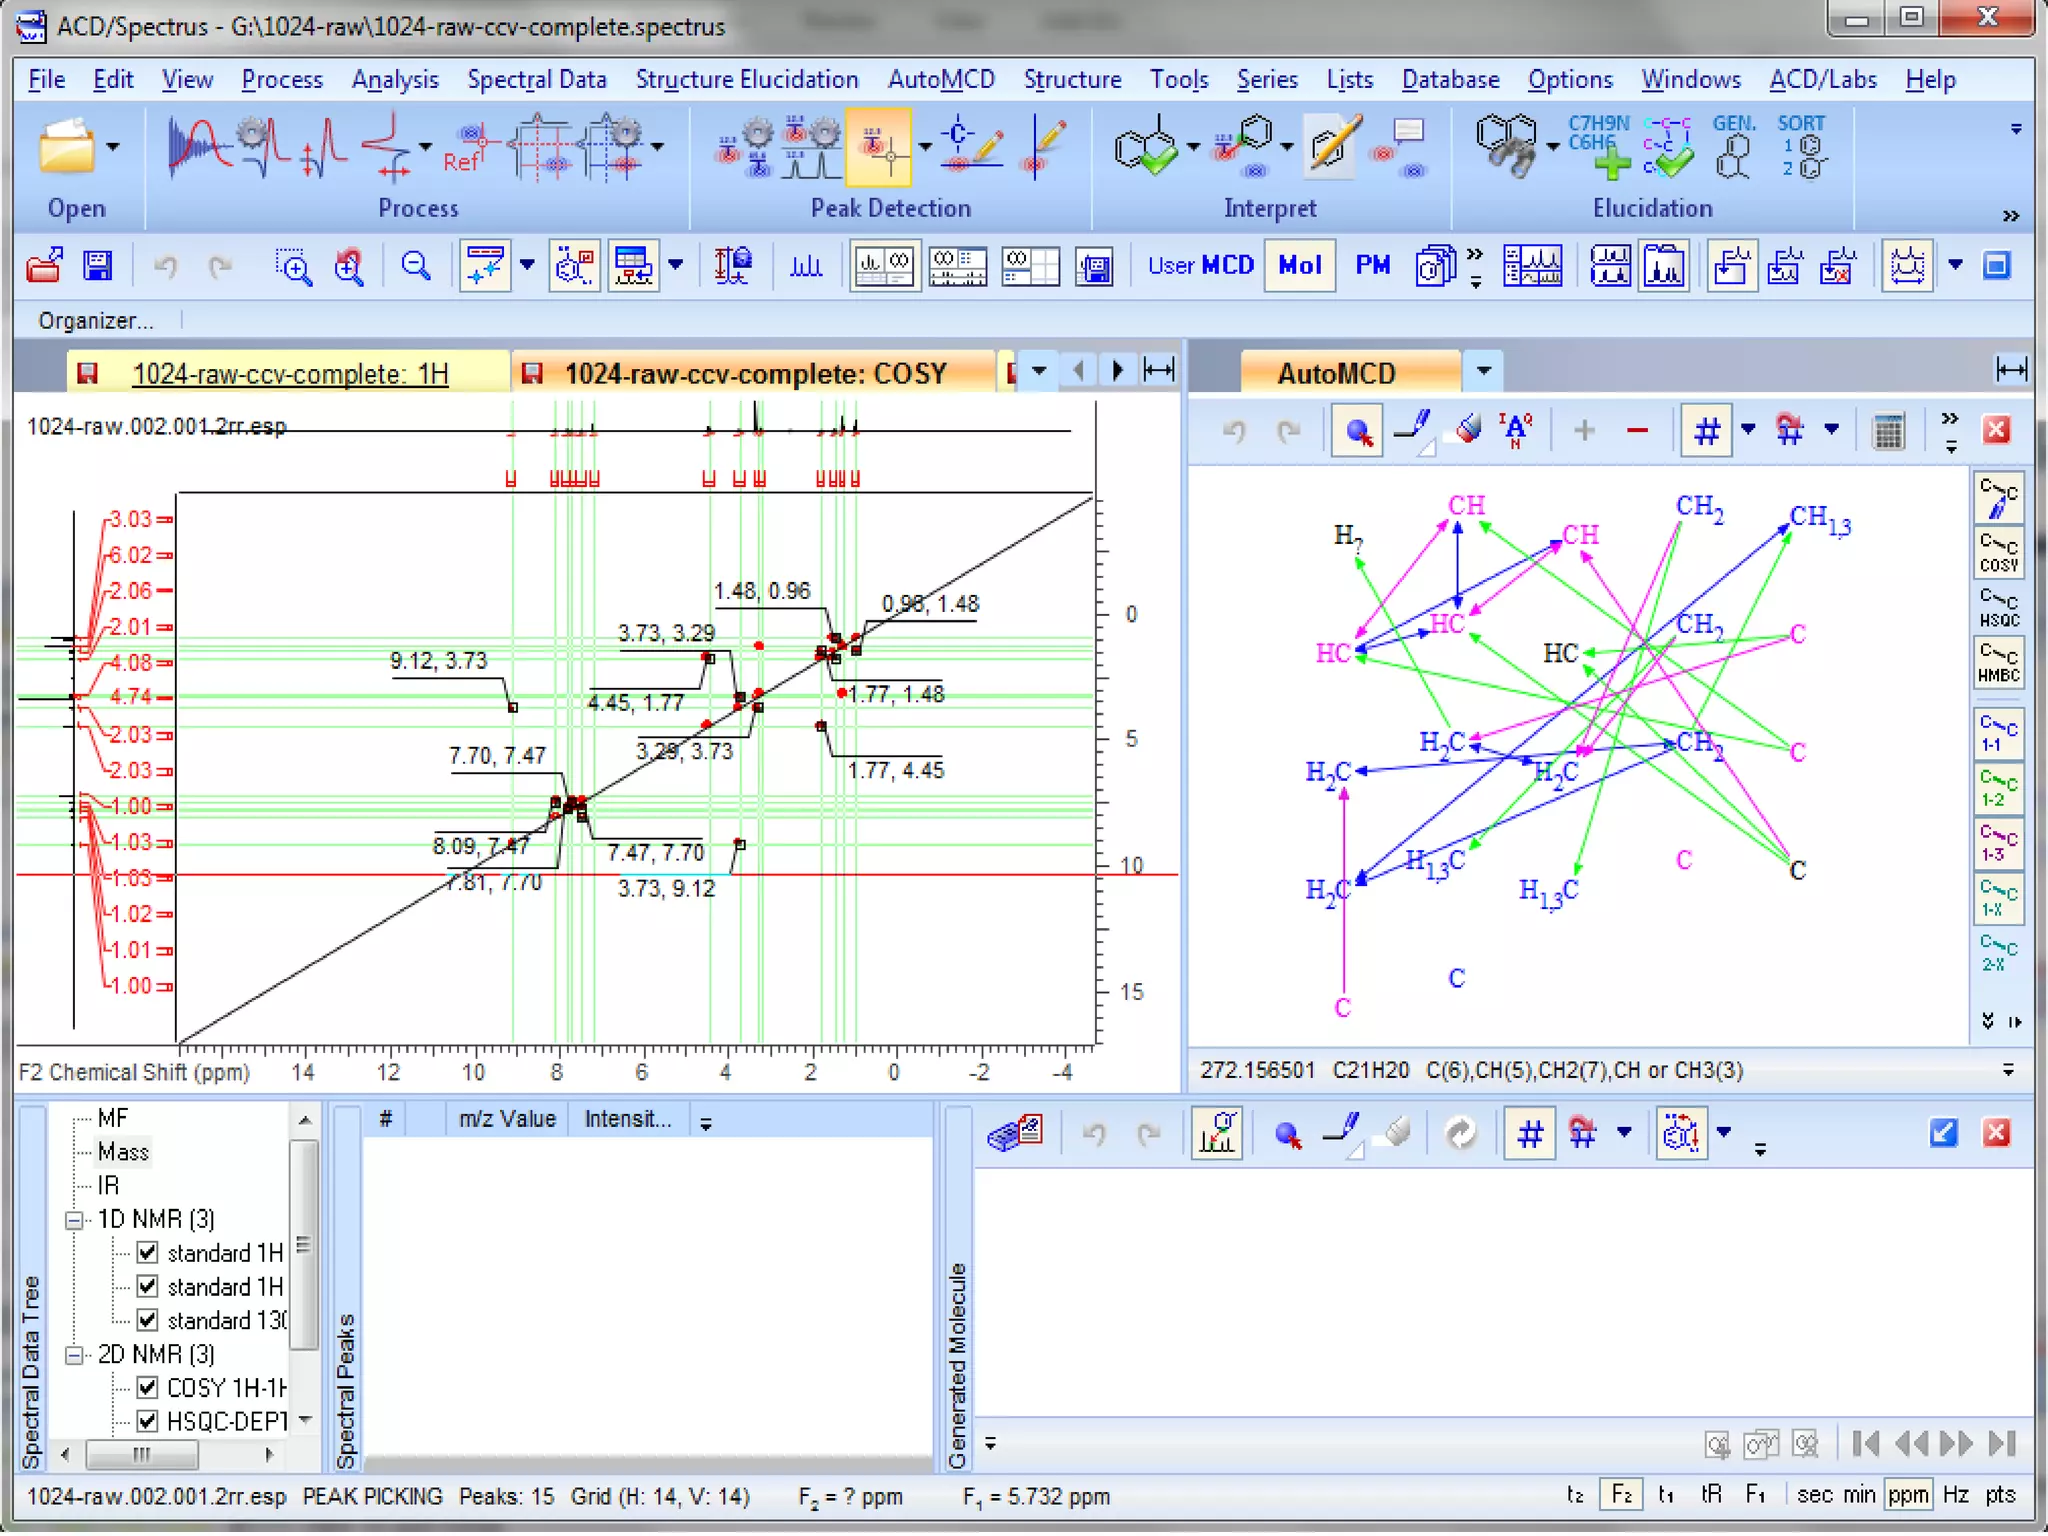2048x1536 pixels.
Task: Click the calculator table icon in AutoMCD toolbar
Action: click(1888, 431)
